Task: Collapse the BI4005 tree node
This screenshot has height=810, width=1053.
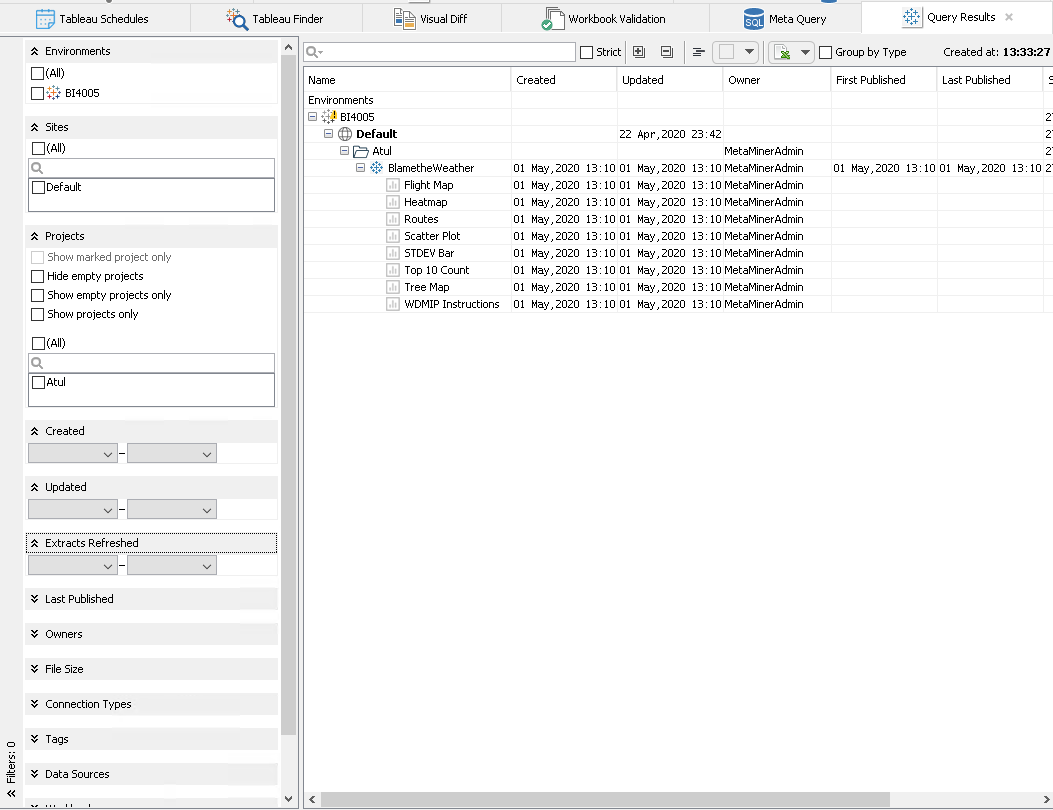Action: pyautogui.click(x=312, y=117)
